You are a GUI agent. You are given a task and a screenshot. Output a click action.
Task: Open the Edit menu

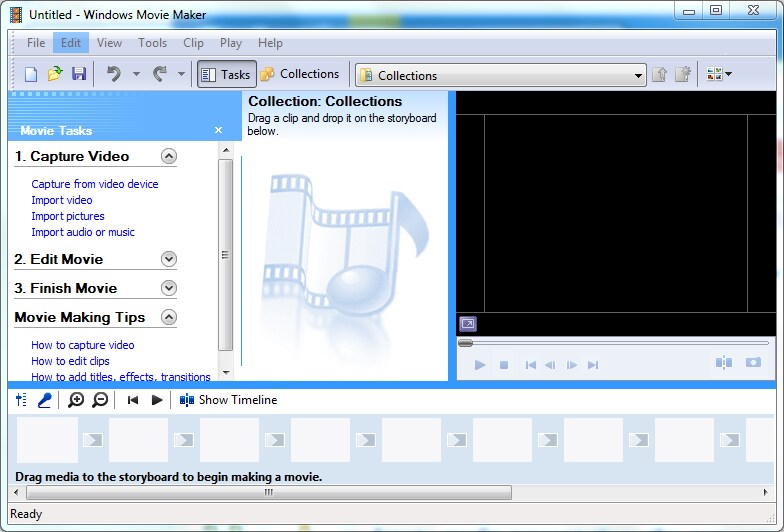click(x=70, y=43)
